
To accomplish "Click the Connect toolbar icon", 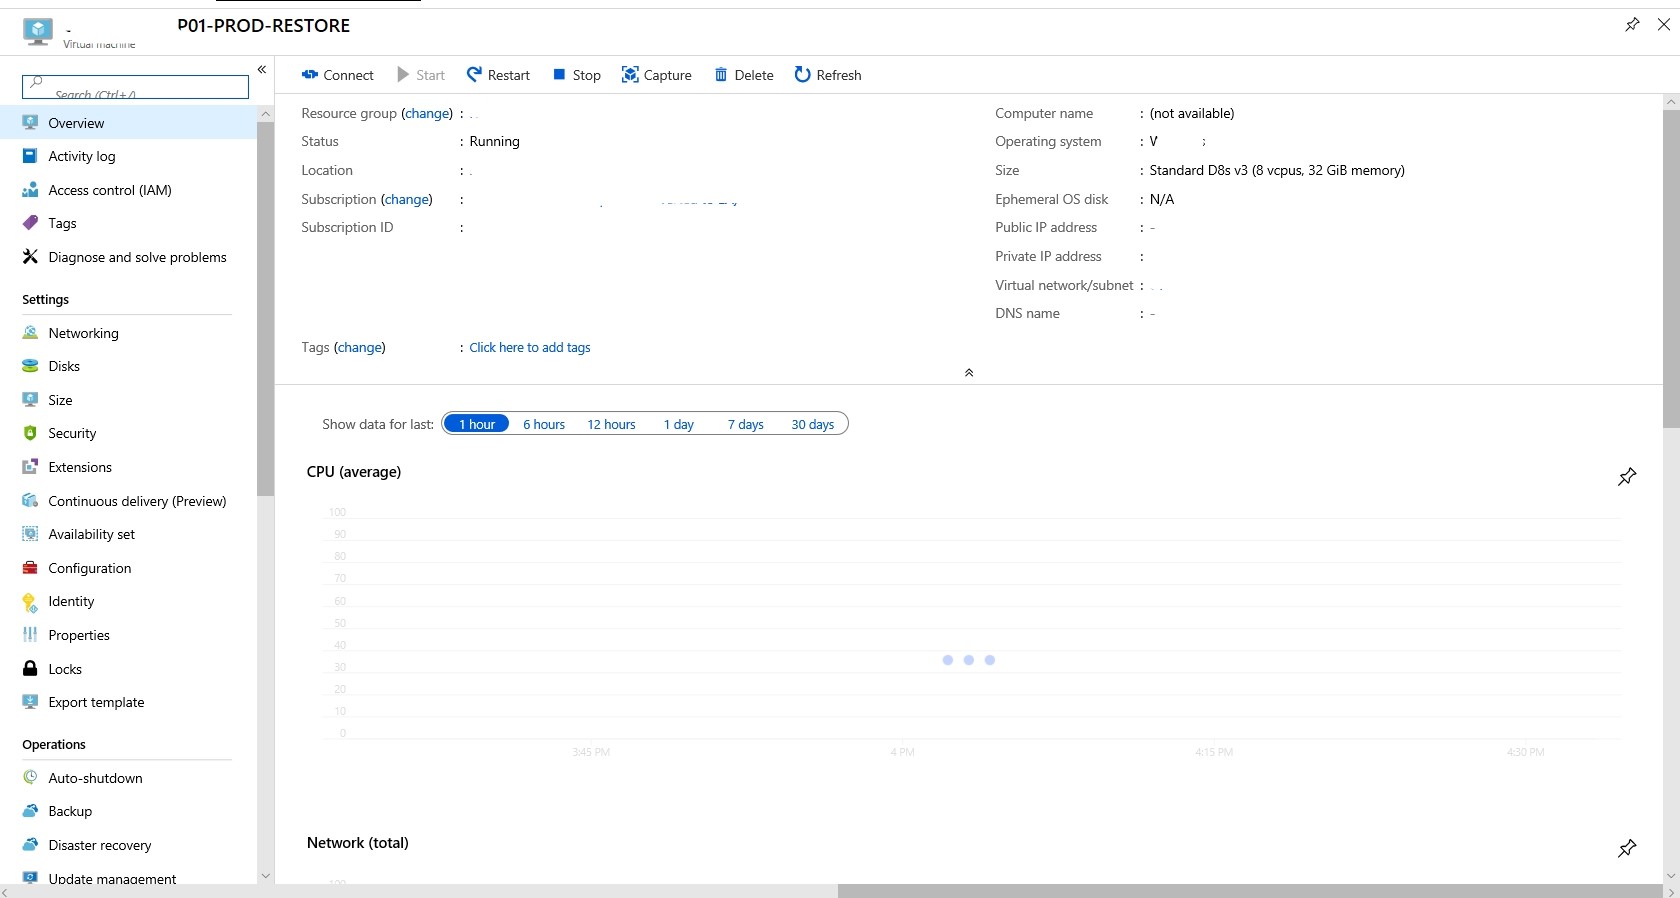I will pos(310,75).
